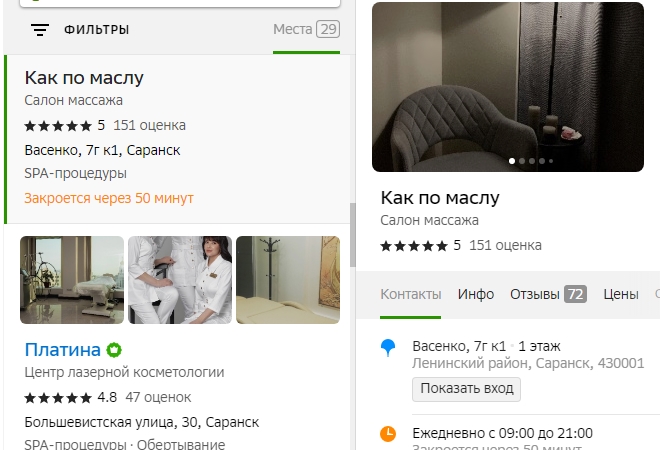Open Отзывы 72 reviews tab
The image size is (660, 450).
point(548,294)
